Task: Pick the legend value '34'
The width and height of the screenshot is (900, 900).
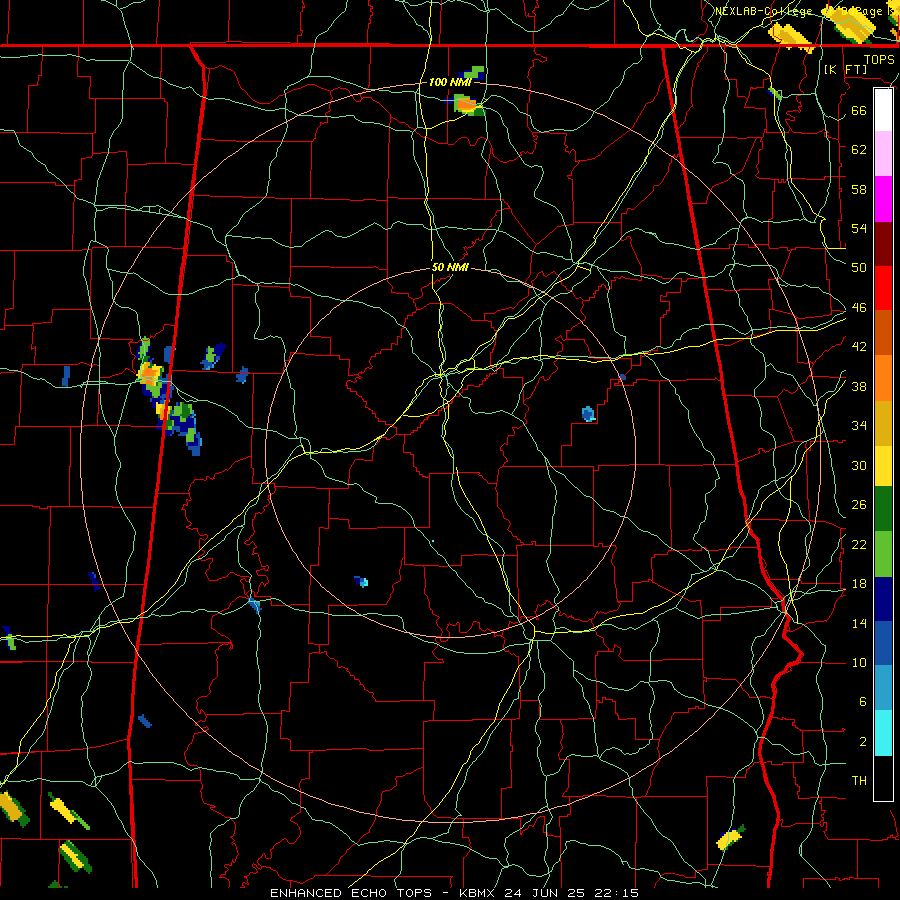Action: tap(859, 425)
